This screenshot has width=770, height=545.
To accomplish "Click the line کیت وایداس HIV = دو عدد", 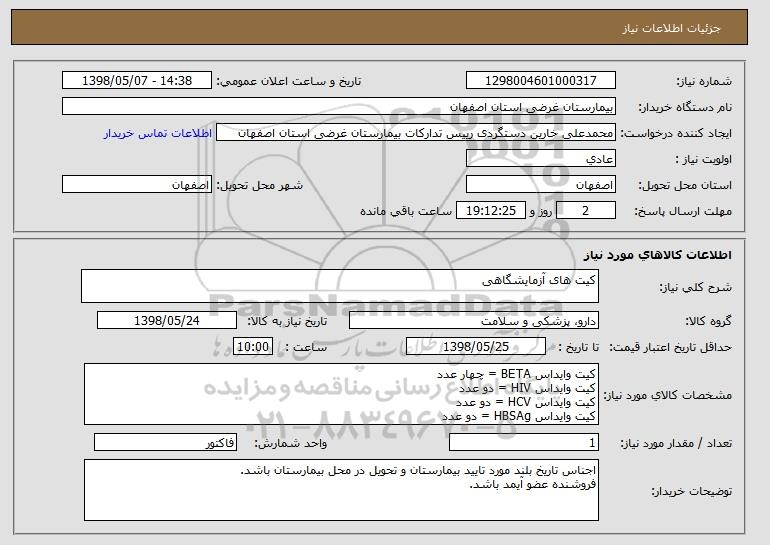I will point(527,388).
